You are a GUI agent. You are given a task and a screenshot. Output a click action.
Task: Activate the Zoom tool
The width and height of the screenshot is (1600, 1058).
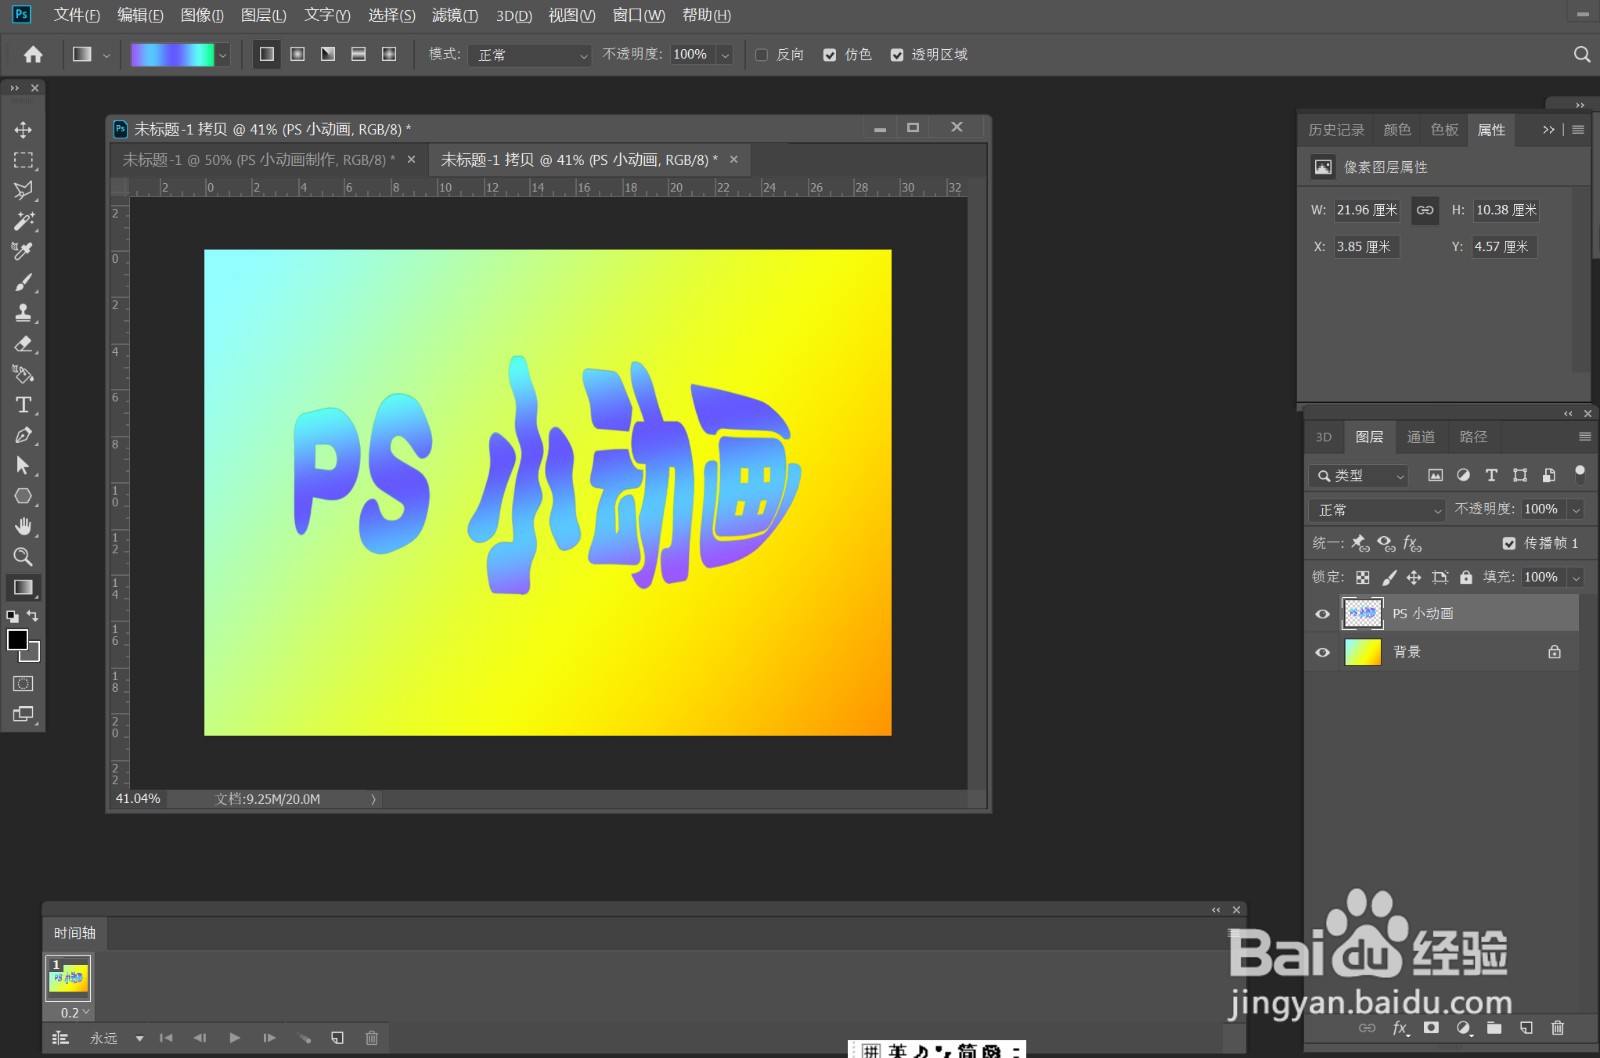click(x=23, y=557)
